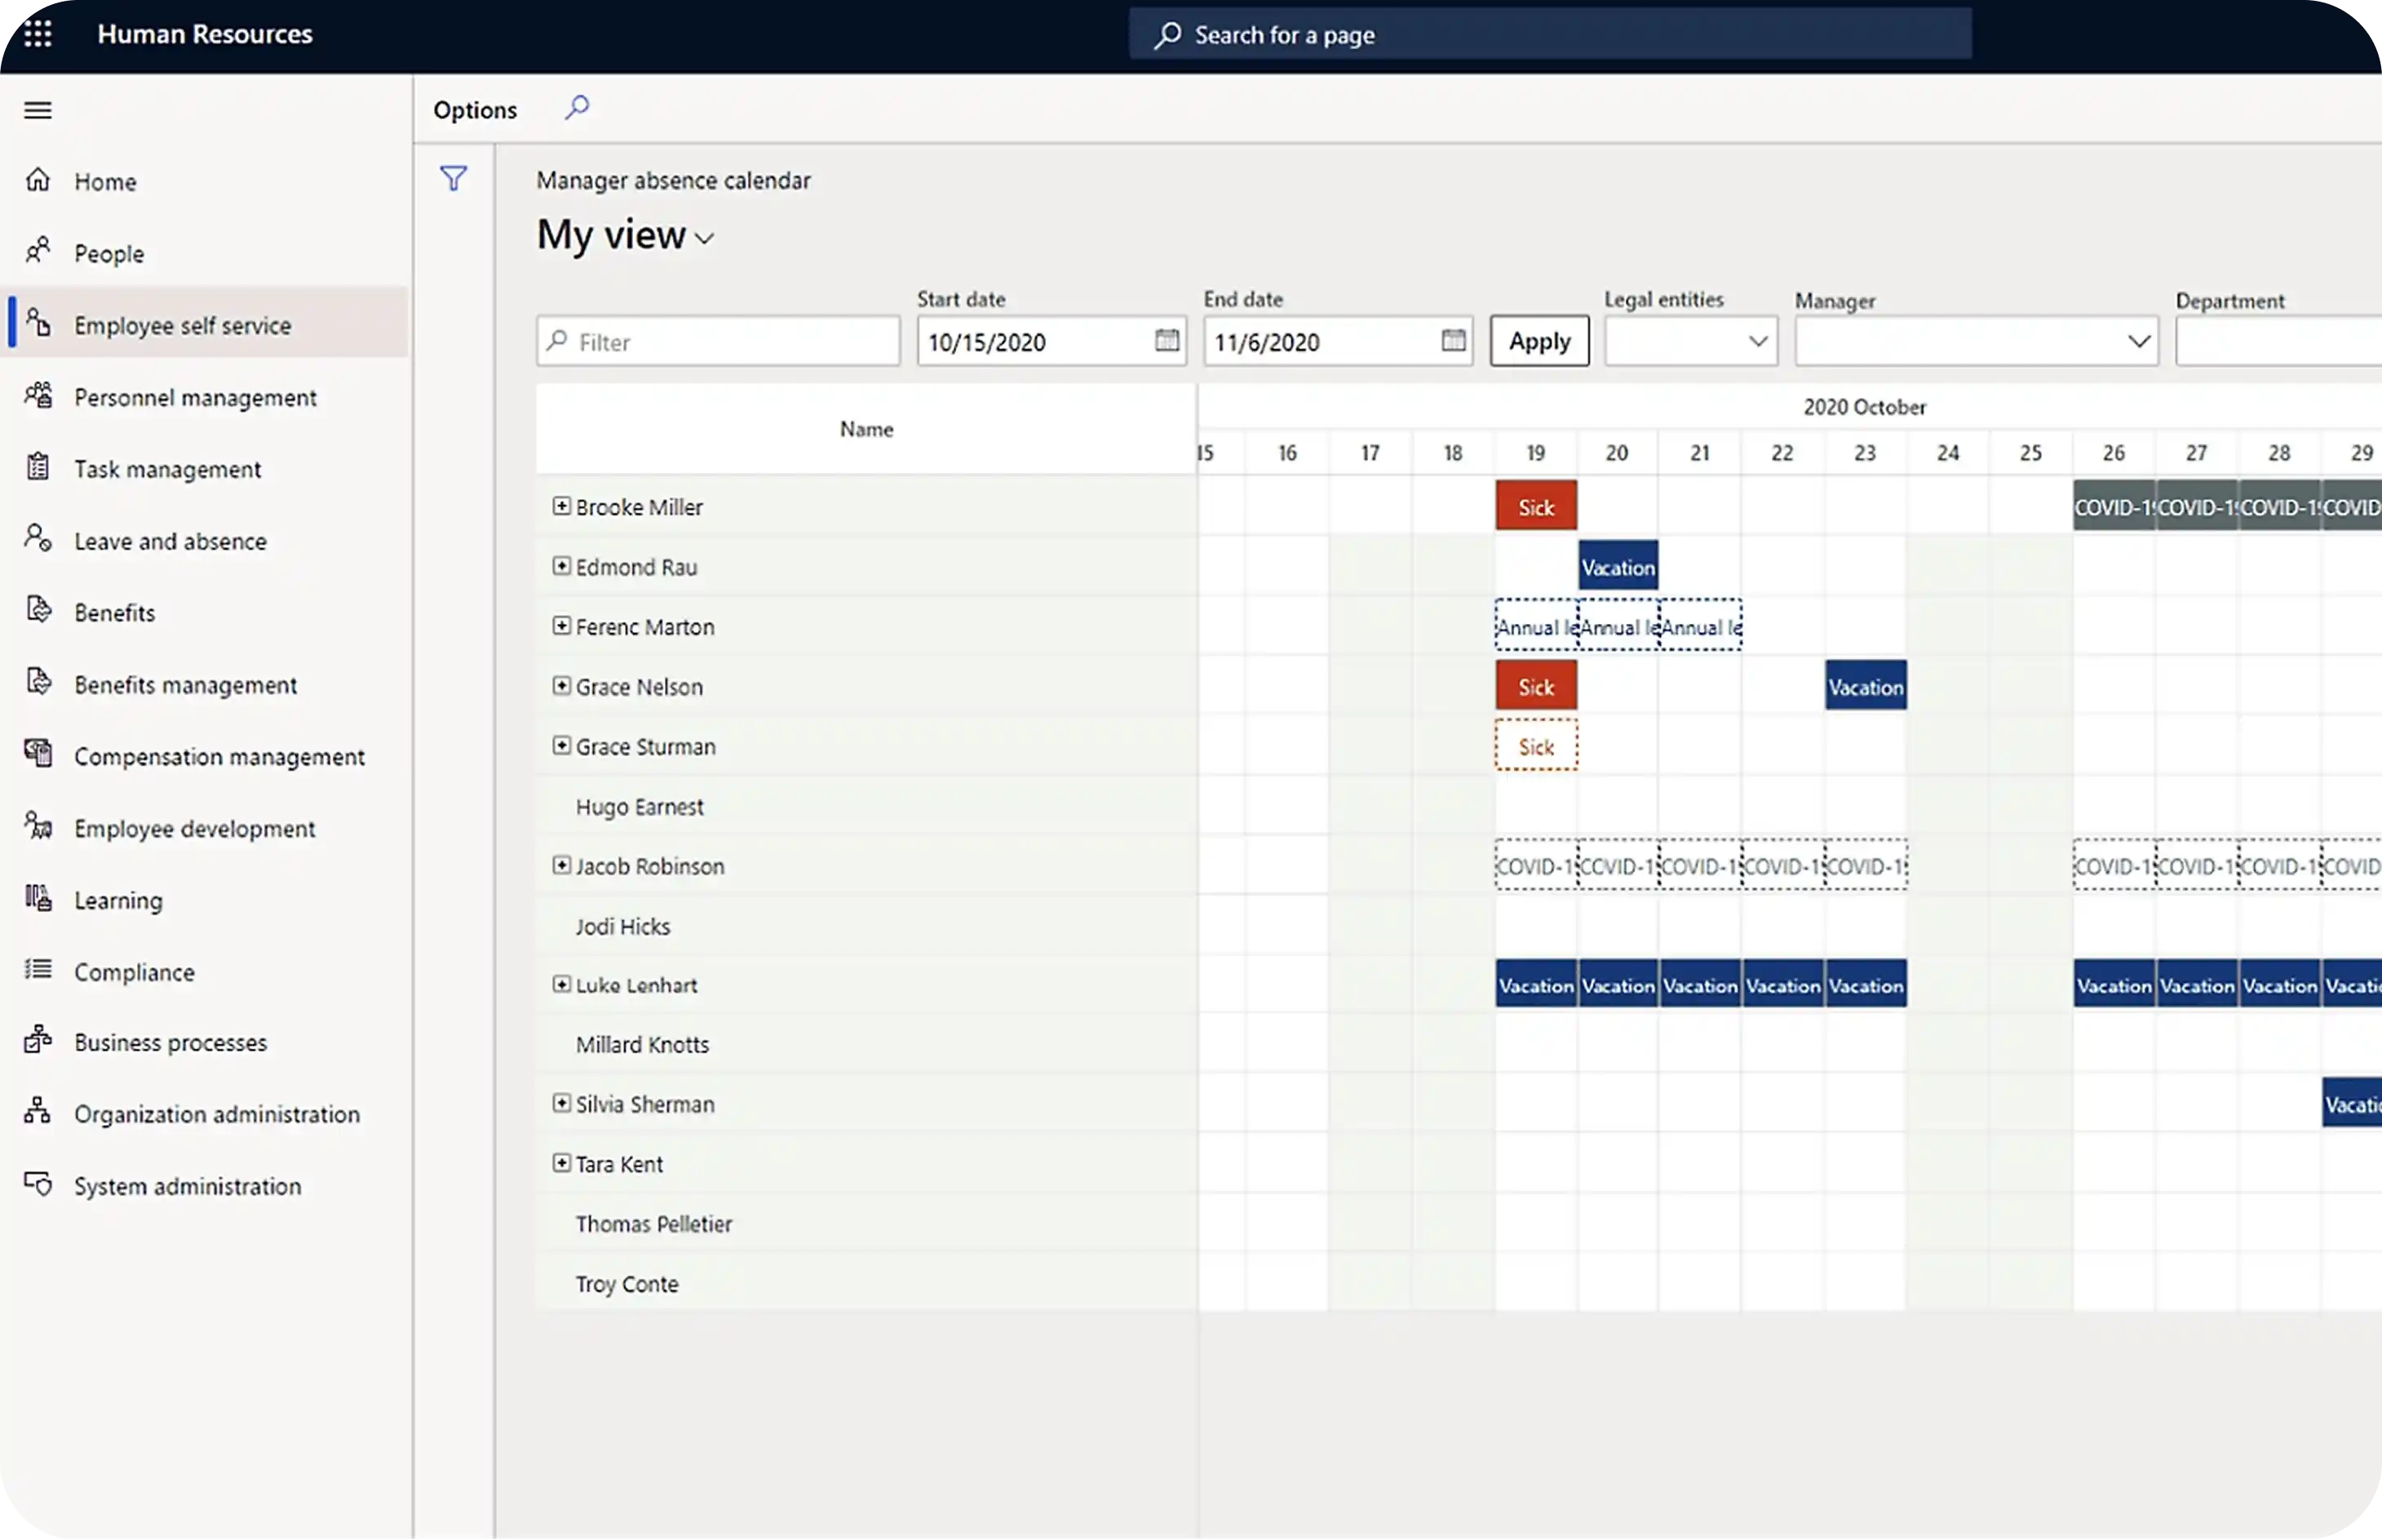
Task: Open Compensation management from the navigation pane
Action: pos(219,756)
